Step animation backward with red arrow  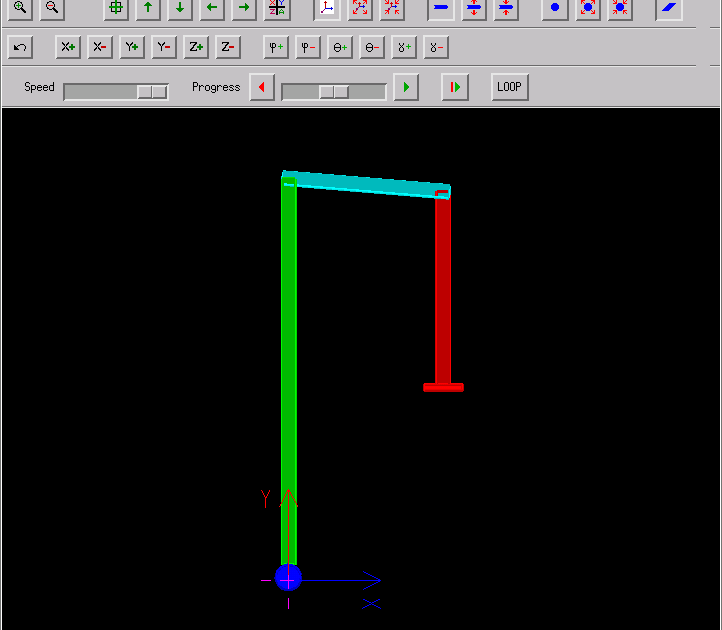(262, 87)
